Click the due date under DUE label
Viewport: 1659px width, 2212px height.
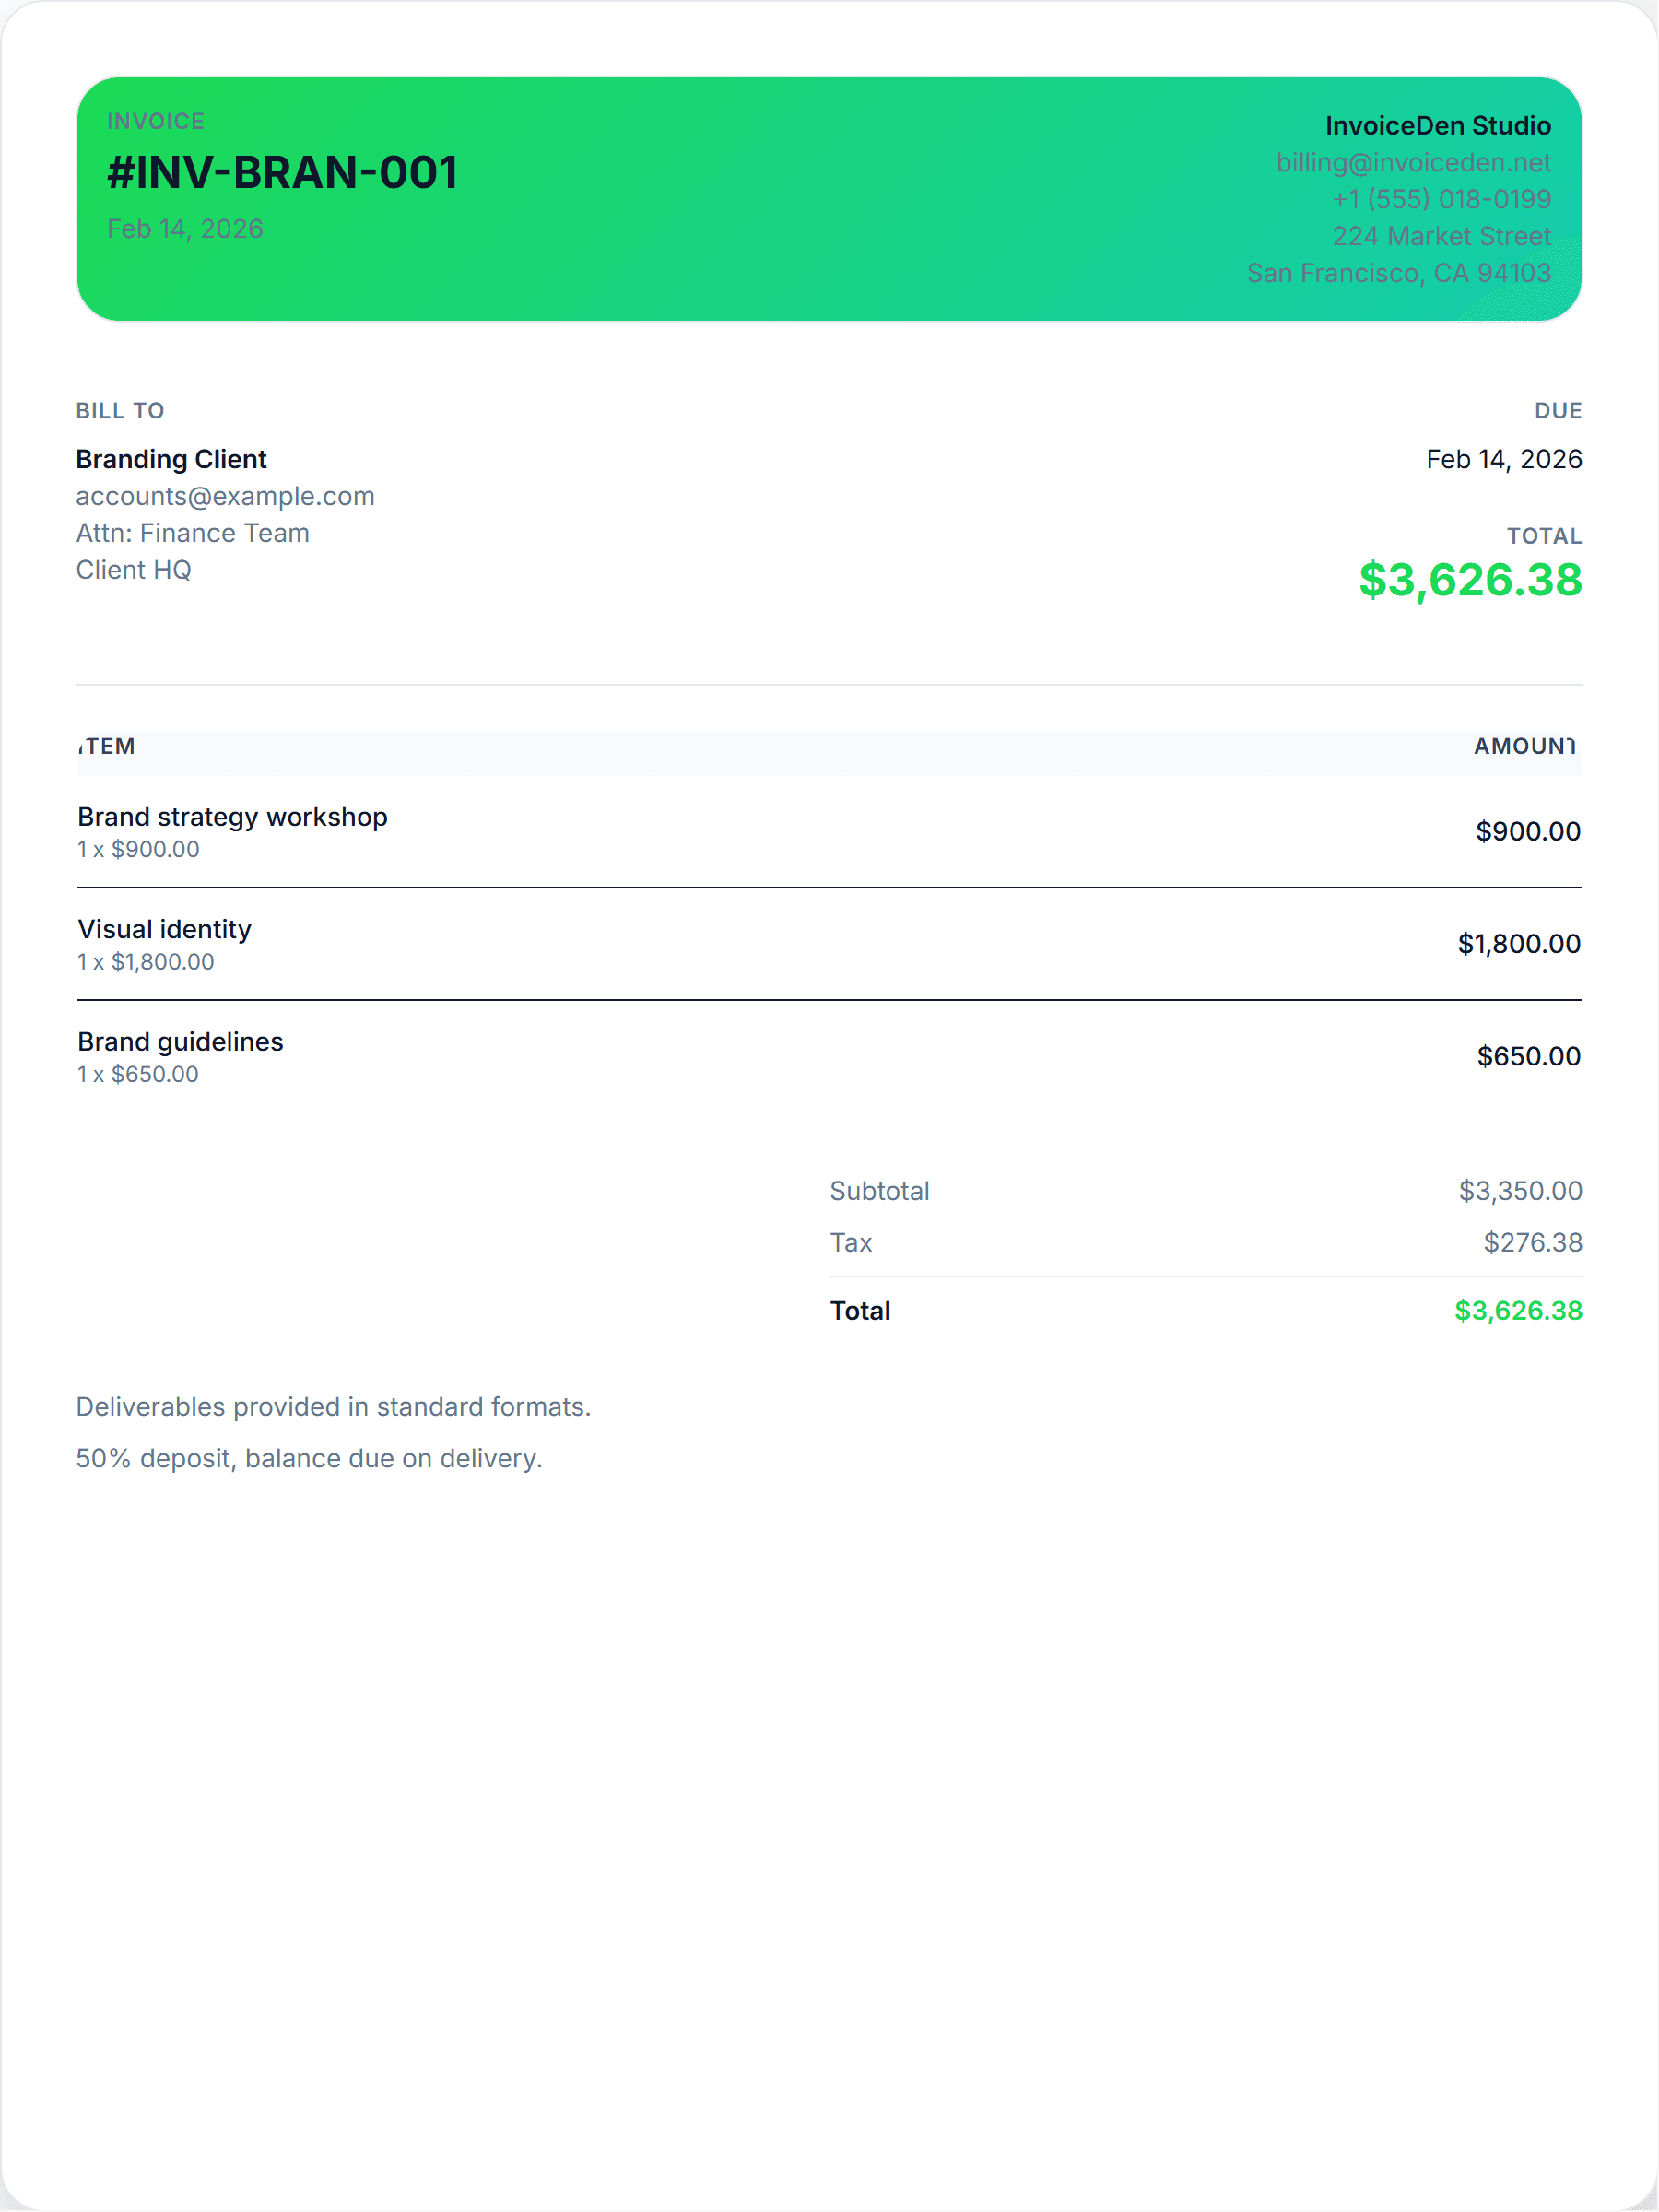click(1503, 459)
